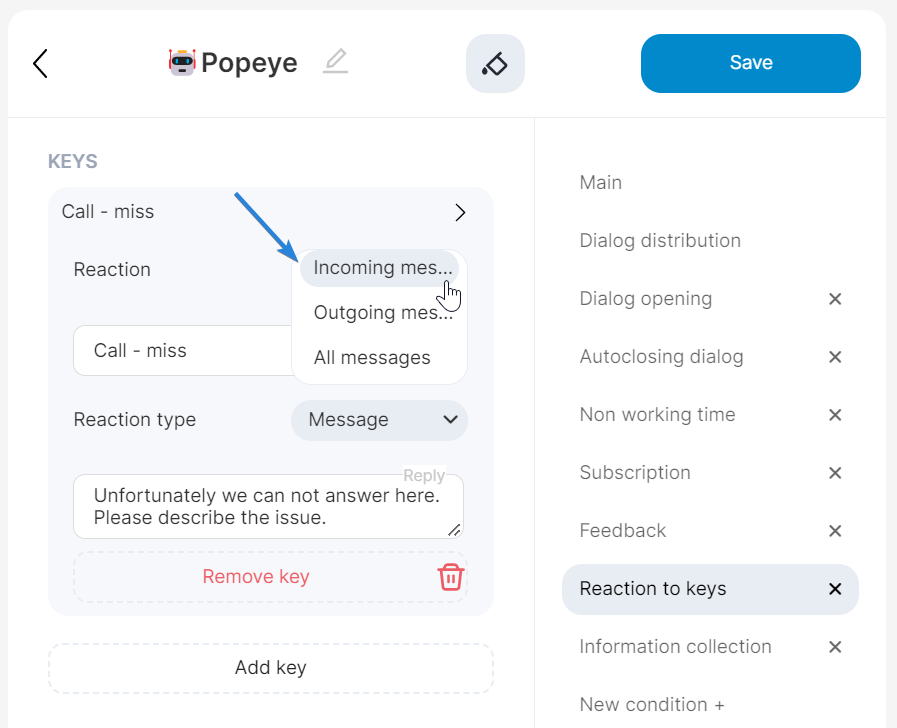Viewport: 897px width, 728px height.
Task: Expand the Call - miss key settings
Action: coord(460,212)
